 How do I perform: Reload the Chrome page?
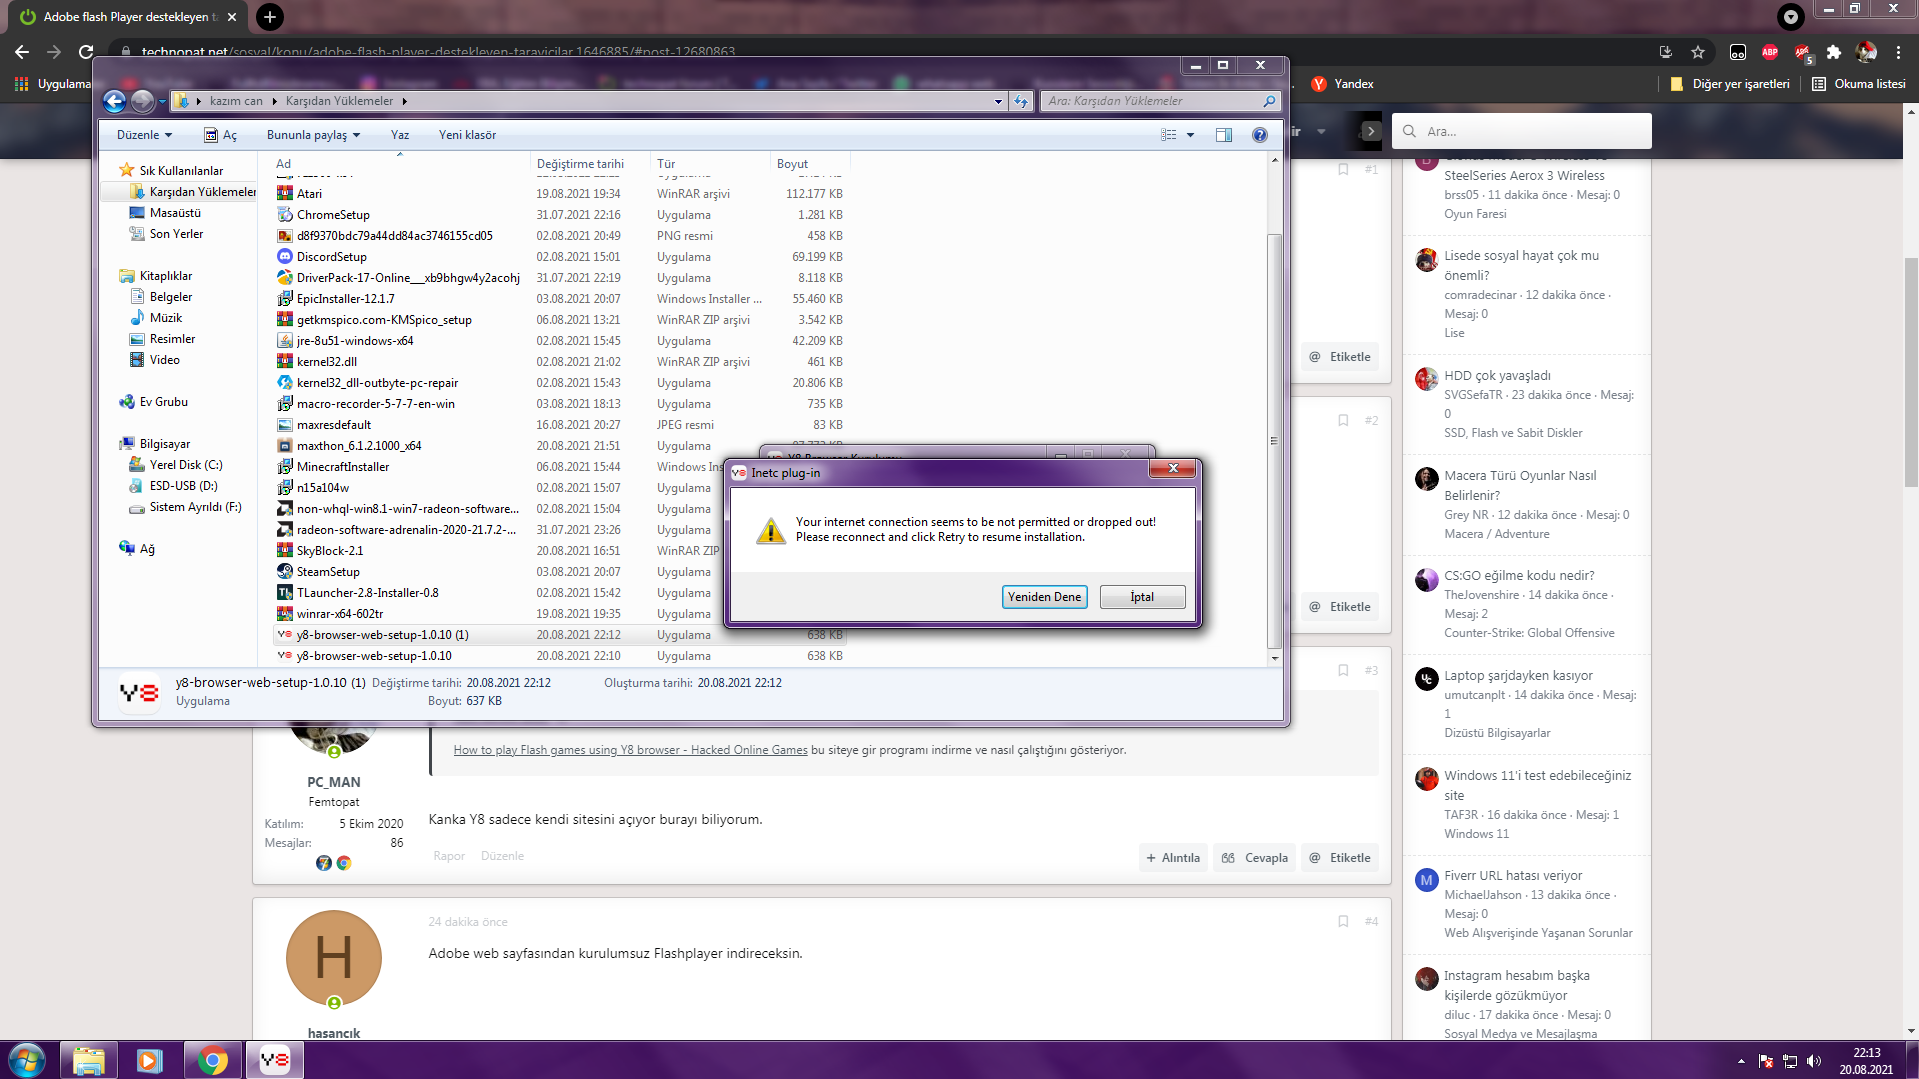click(86, 52)
